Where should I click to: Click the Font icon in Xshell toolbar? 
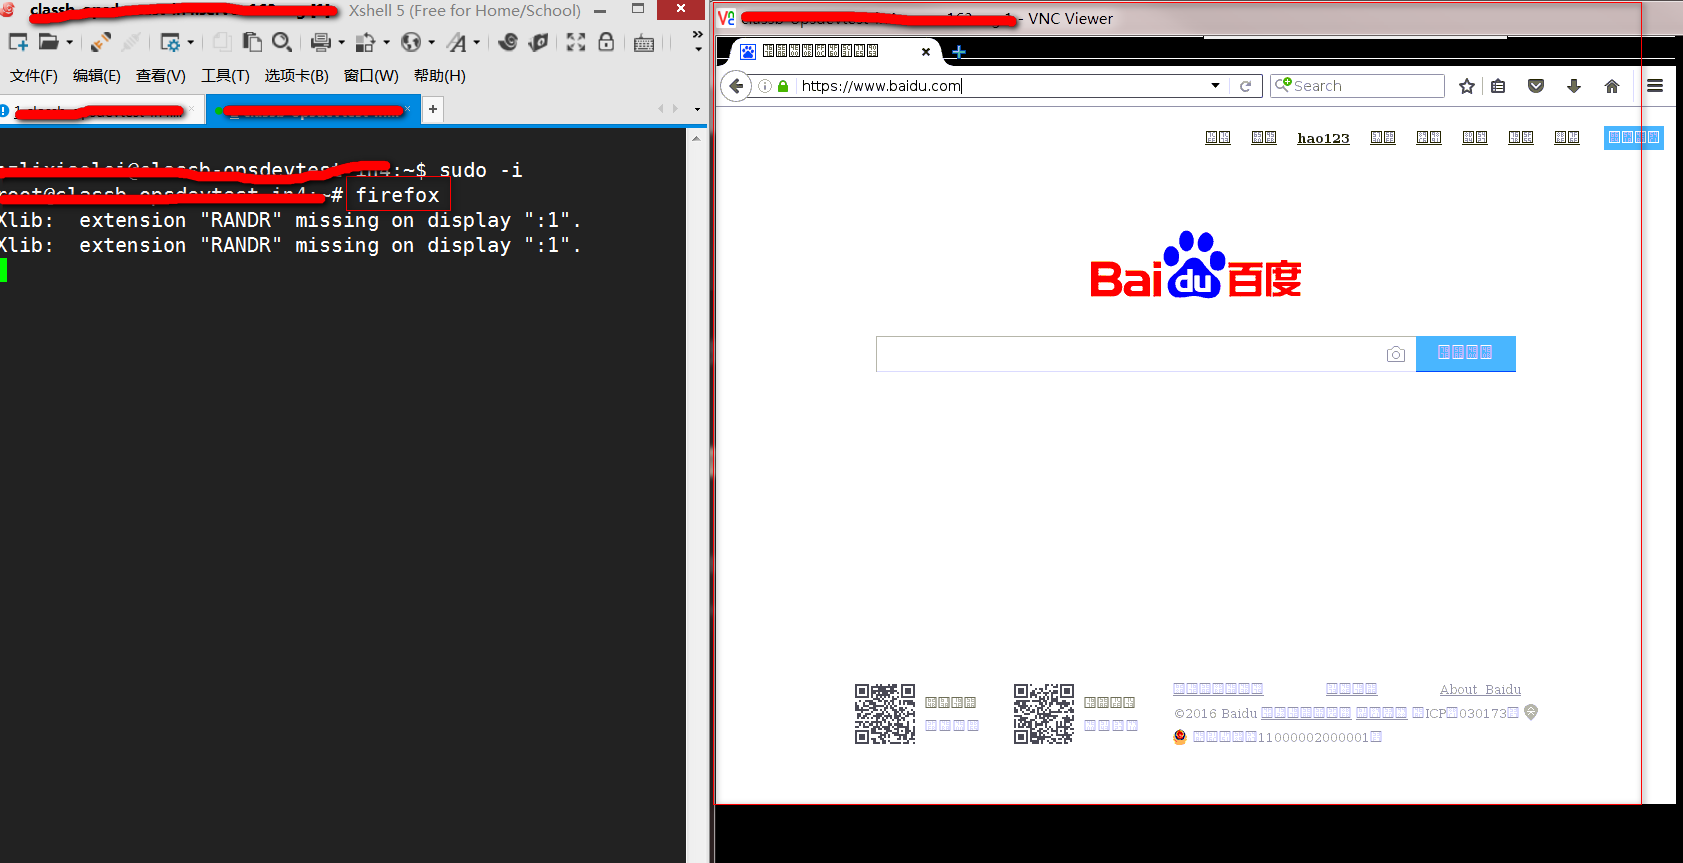click(457, 42)
